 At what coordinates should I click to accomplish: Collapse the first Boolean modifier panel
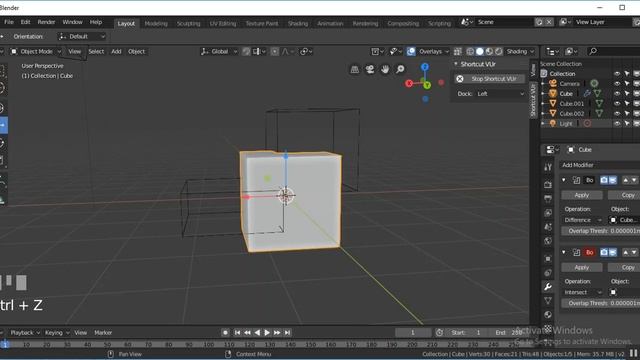click(x=564, y=180)
